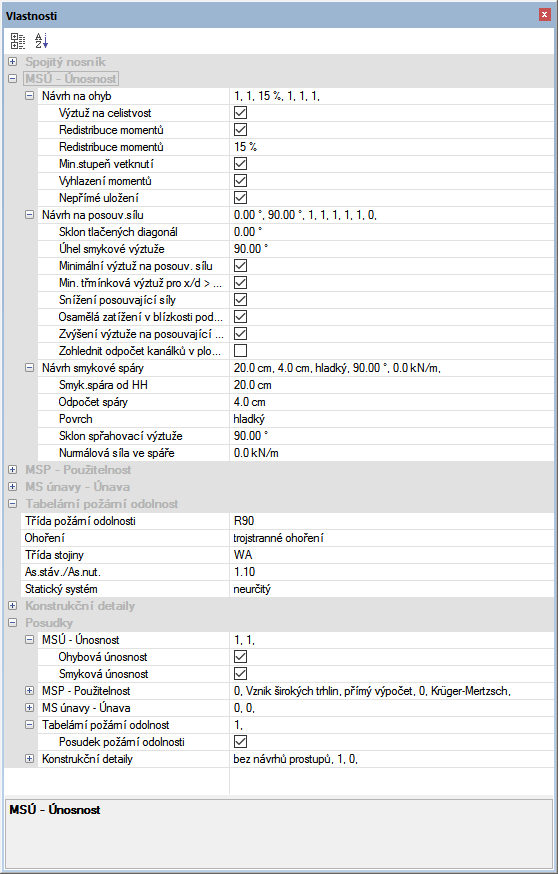Collapse the Návrh na ohyb group
This screenshot has height=874, width=558.
click(30, 96)
